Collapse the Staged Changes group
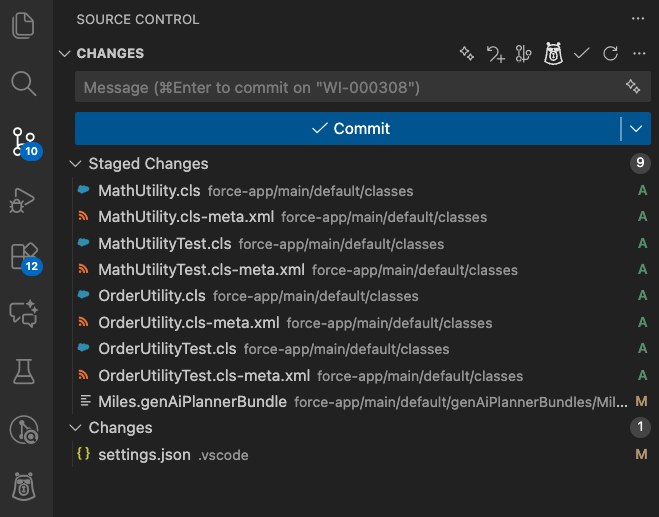The height and width of the screenshot is (517, 659). click(x=75, y=164)
